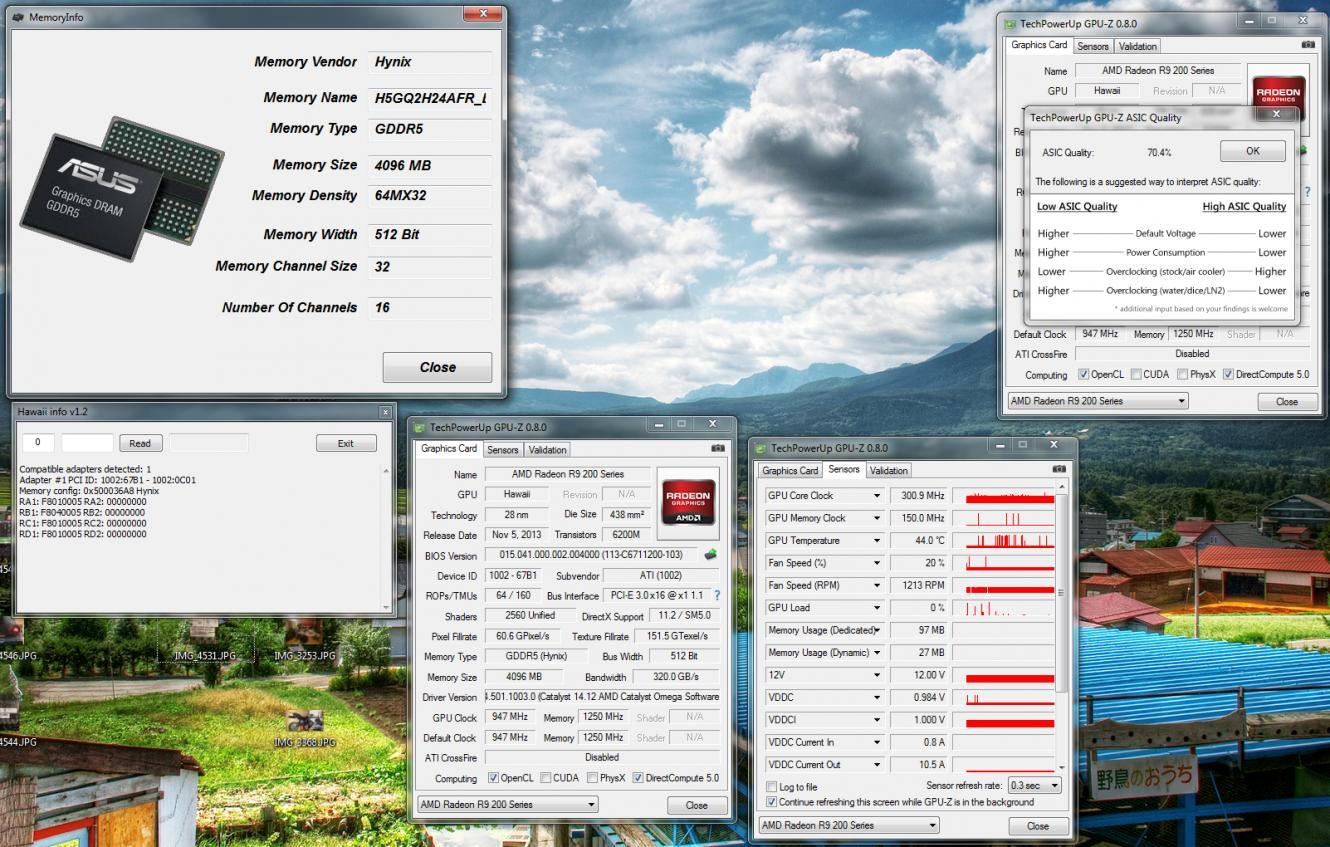Toggle CUDA checkbox in top-right GPU-Z window

coord(1136,375)
